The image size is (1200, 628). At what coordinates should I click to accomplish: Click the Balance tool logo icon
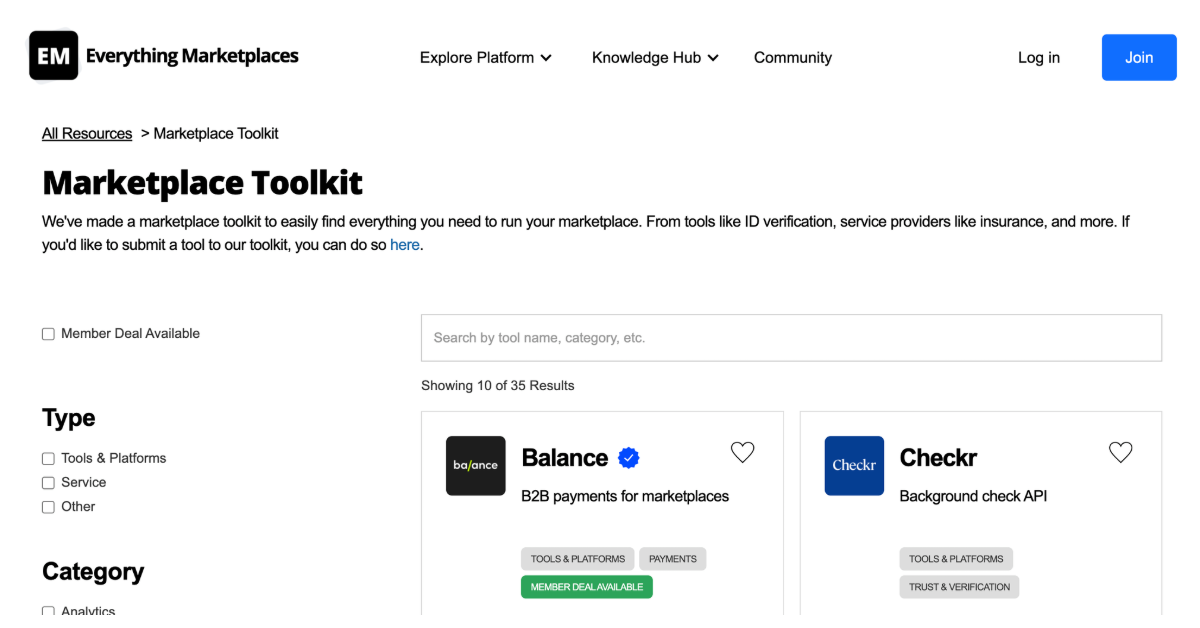click(x=476, y=465)
